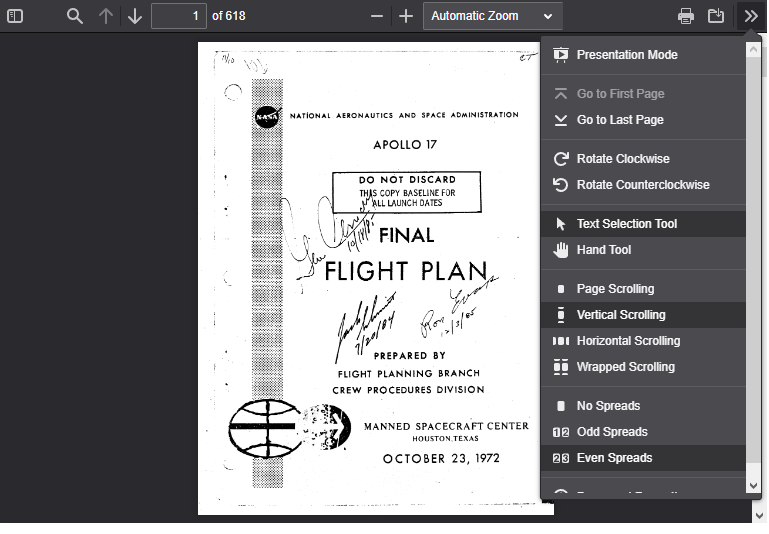Click the Even Spreads icon

[561, 458]
